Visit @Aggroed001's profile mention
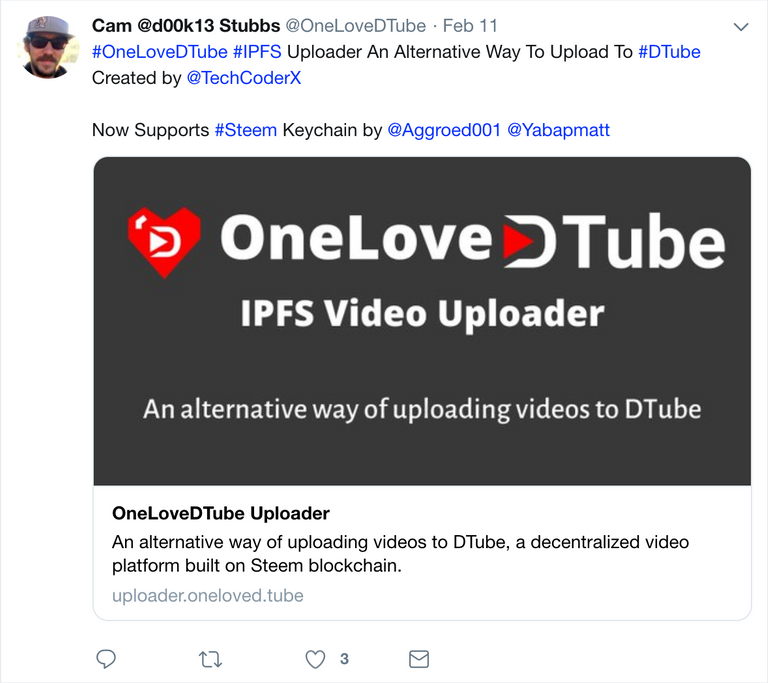 pyautogui.click(x=444, y=130)
